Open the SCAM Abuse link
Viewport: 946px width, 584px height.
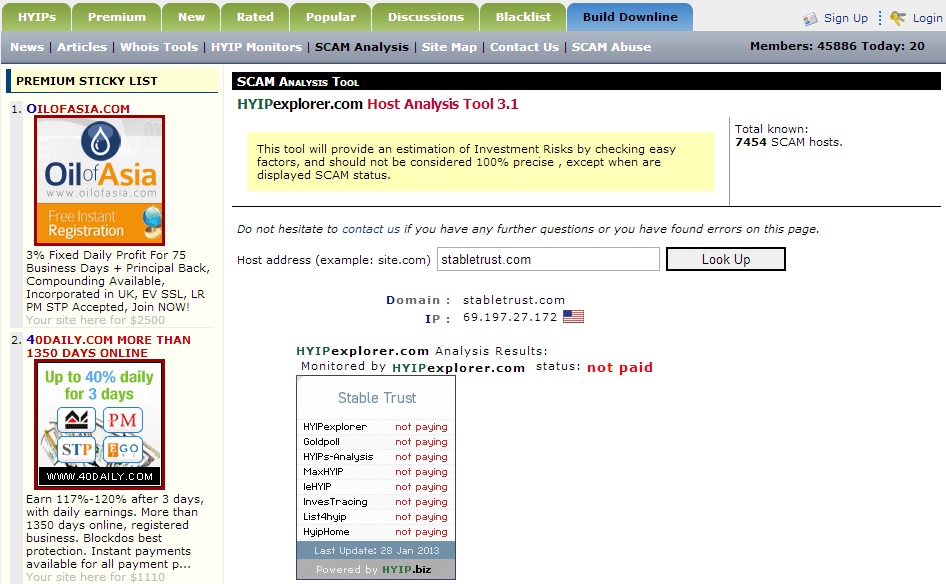click(x=611, y=47)
